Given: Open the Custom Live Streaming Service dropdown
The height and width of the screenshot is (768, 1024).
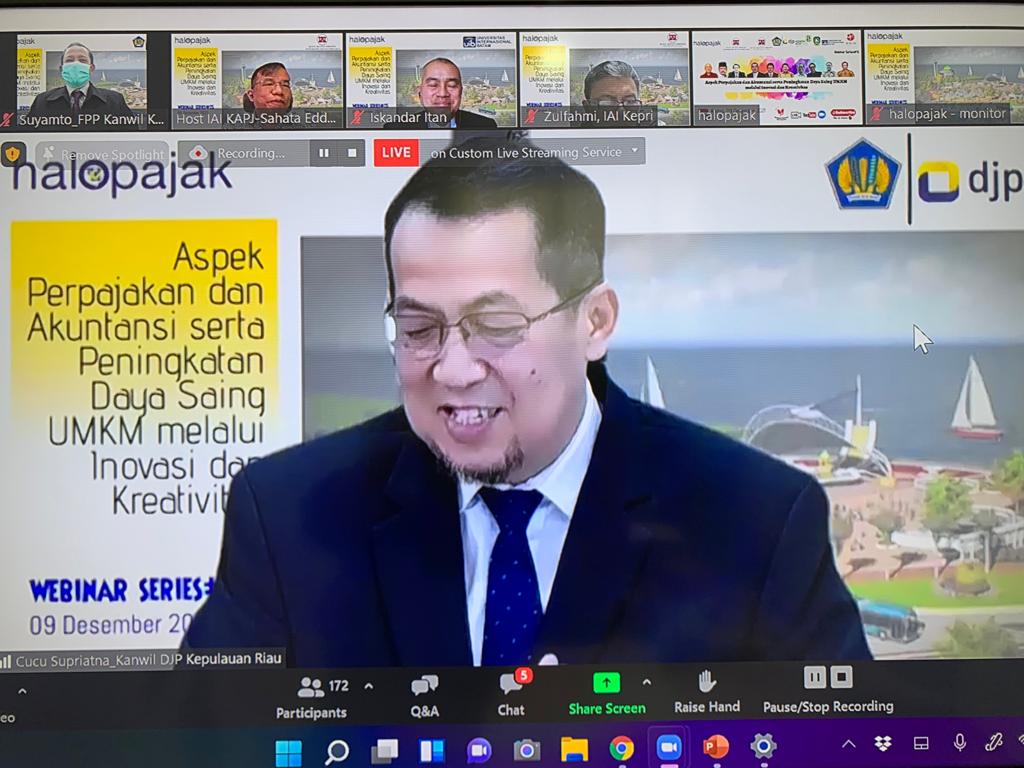Looking at the screenshot, I should tap(634, 152).
